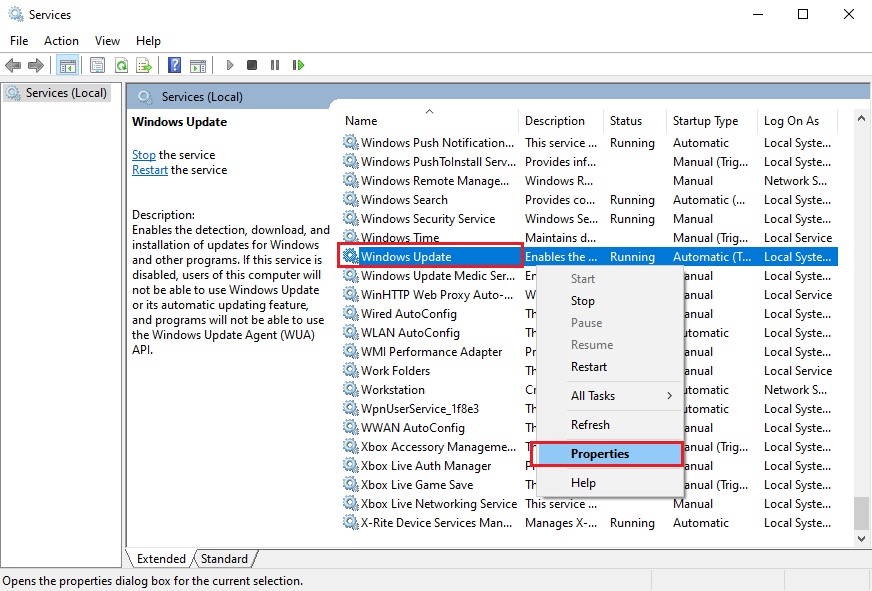Choose Stop from the context menu

(610, 301)
